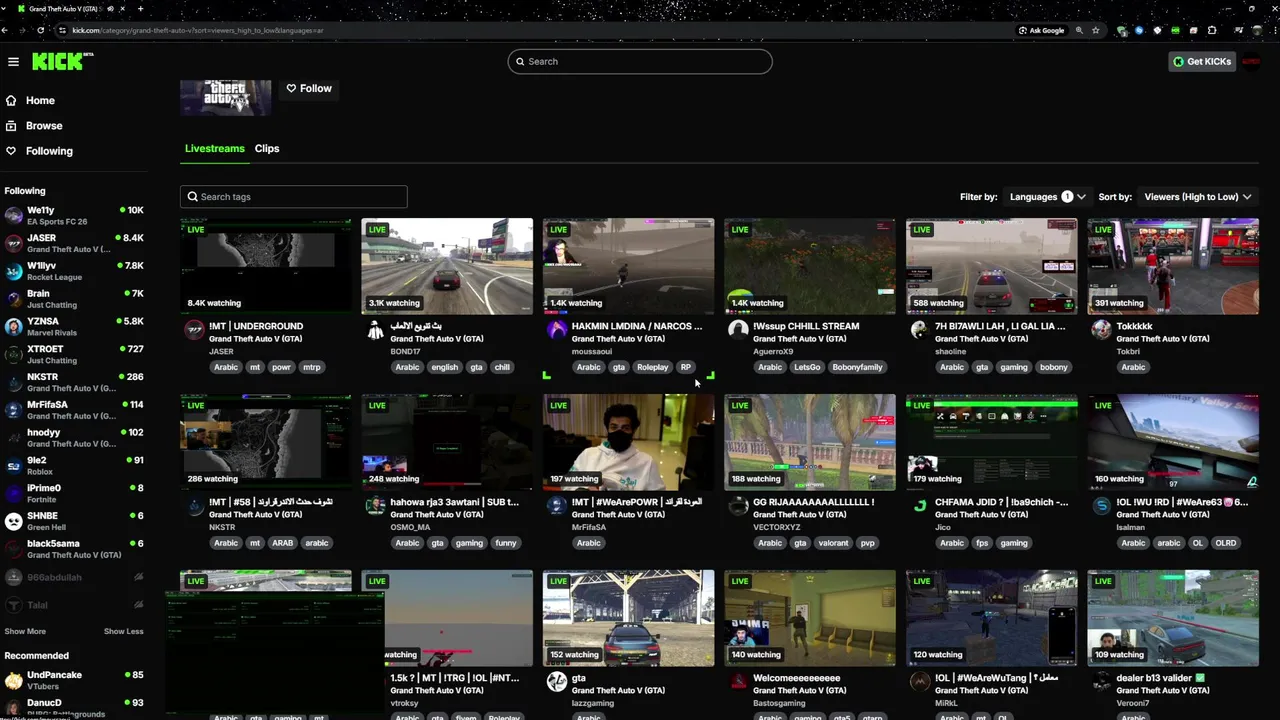Click JASER channel avatar under UNDERGROUND stream

[x=194, y=330]
